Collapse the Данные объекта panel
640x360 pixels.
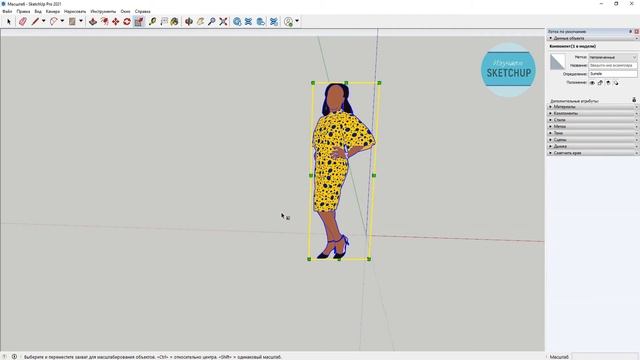tap(592, 38)
